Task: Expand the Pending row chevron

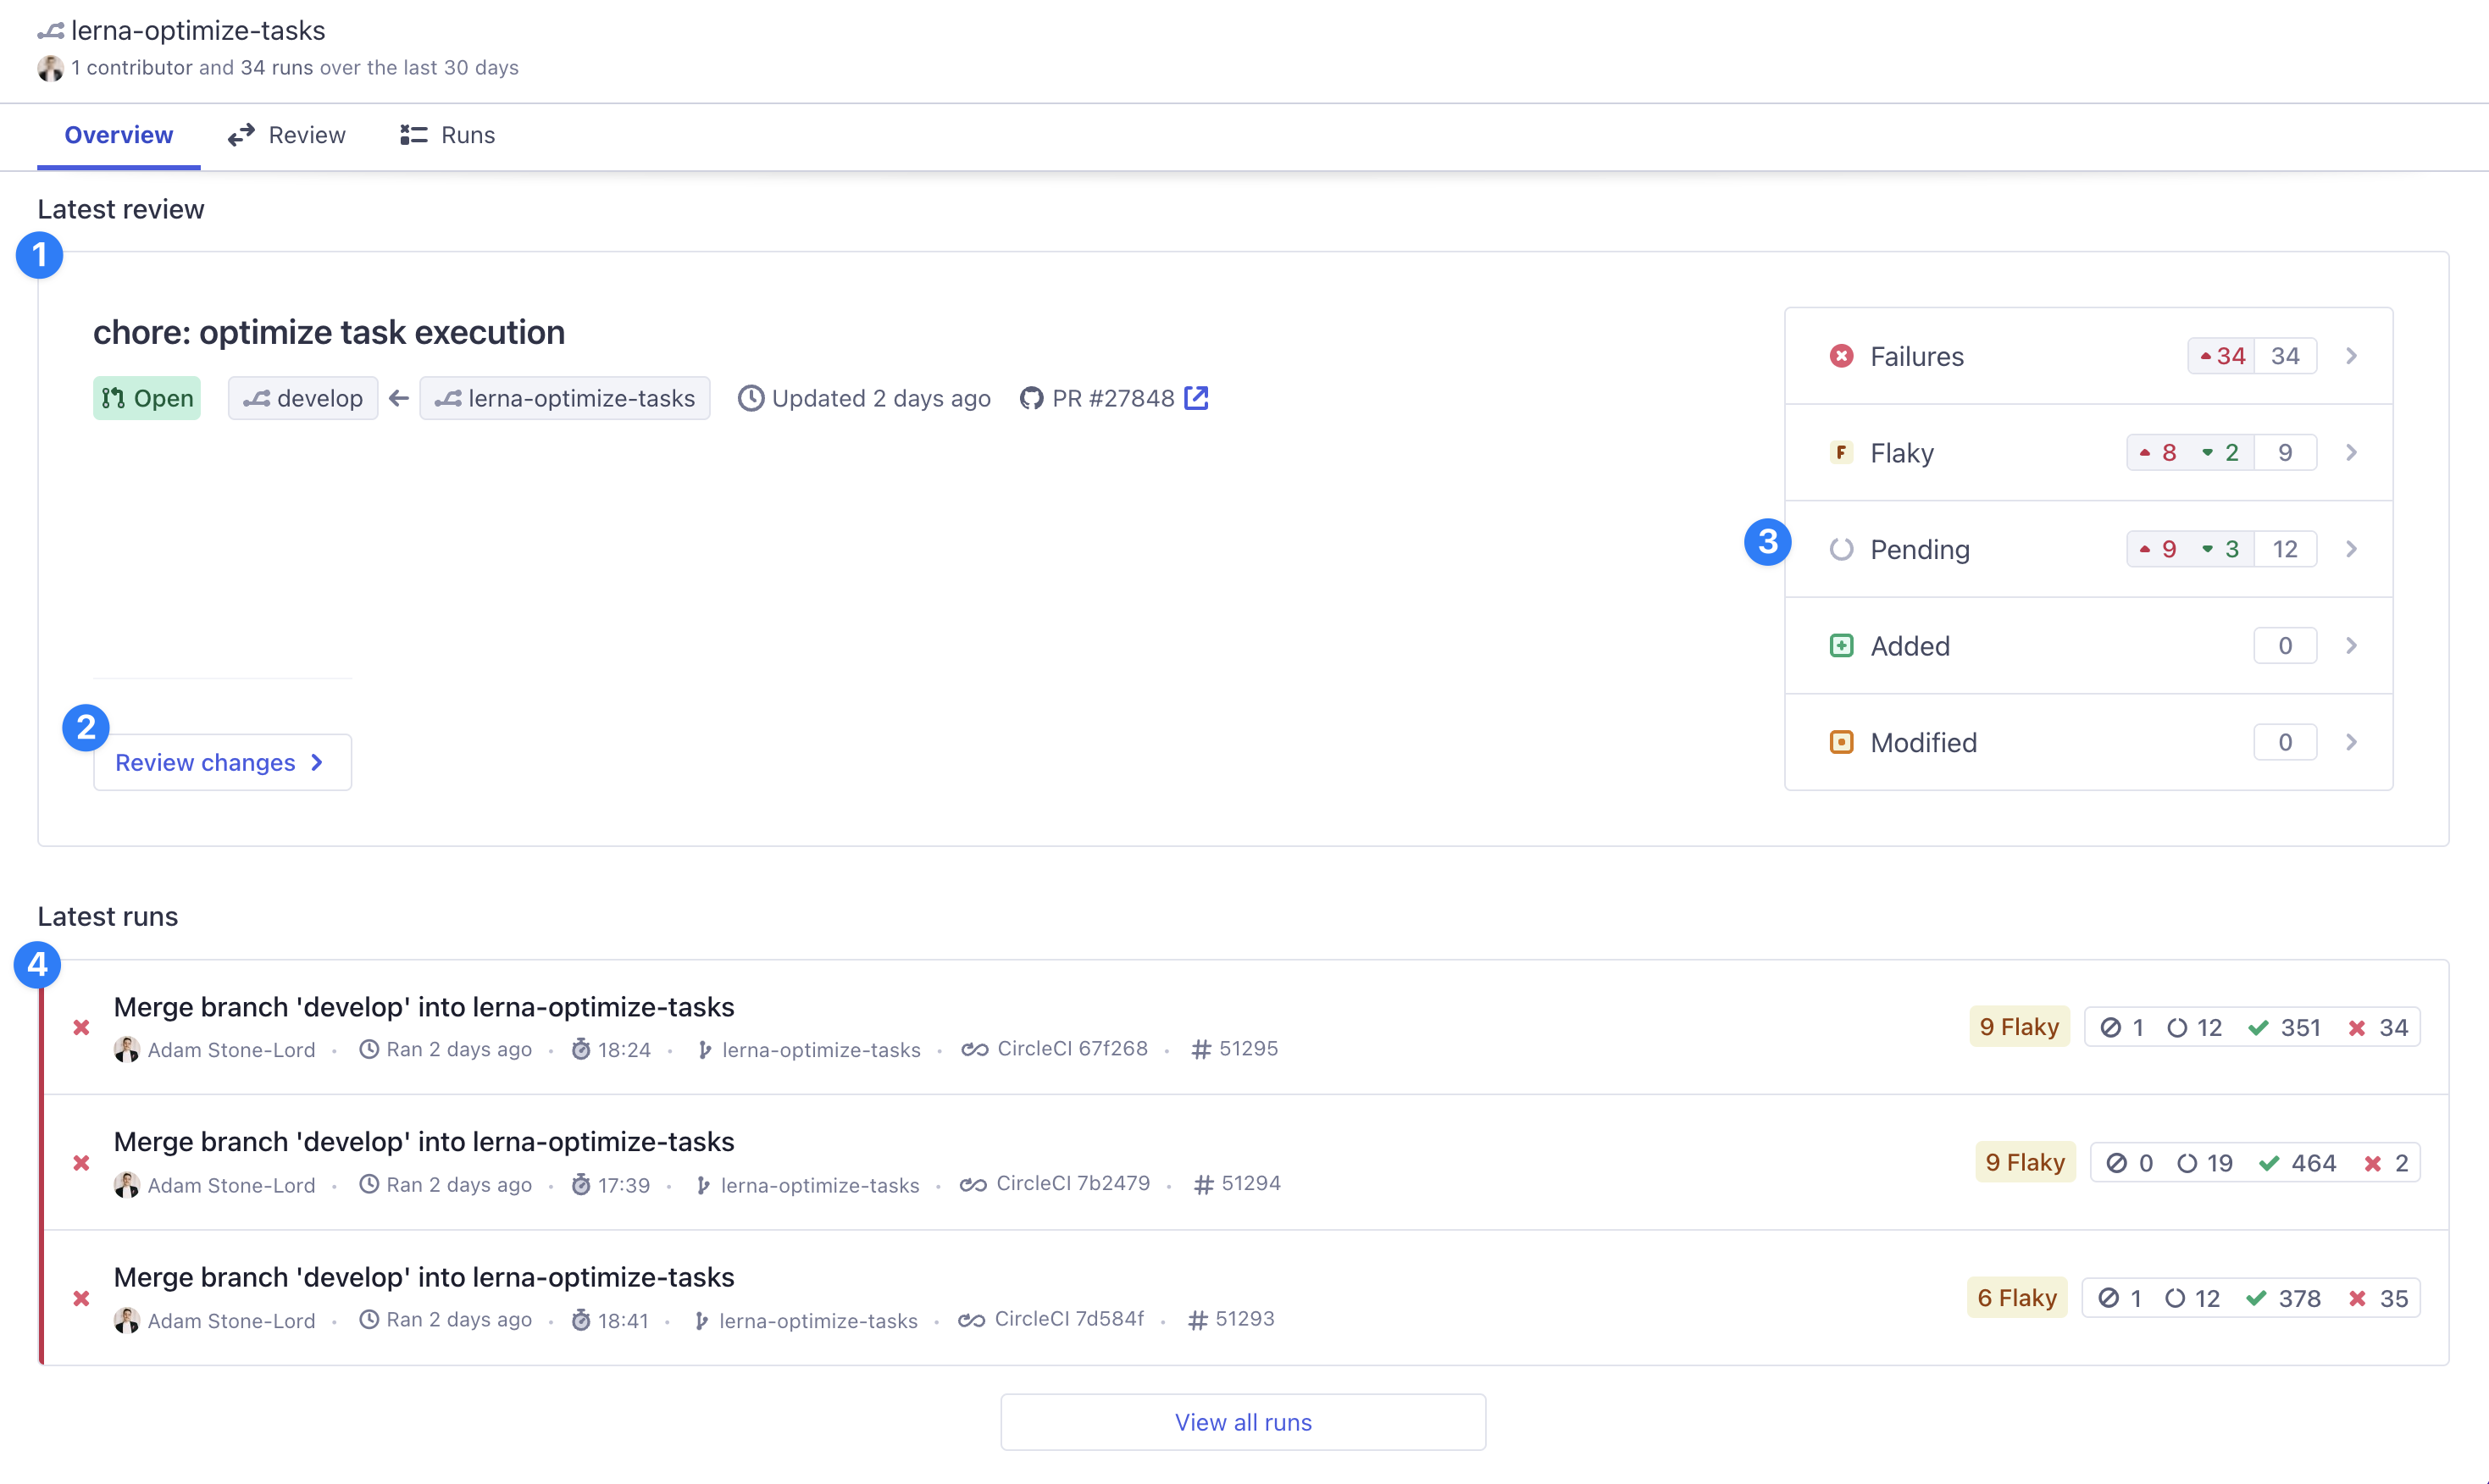Action: [x=2351, y=549]
